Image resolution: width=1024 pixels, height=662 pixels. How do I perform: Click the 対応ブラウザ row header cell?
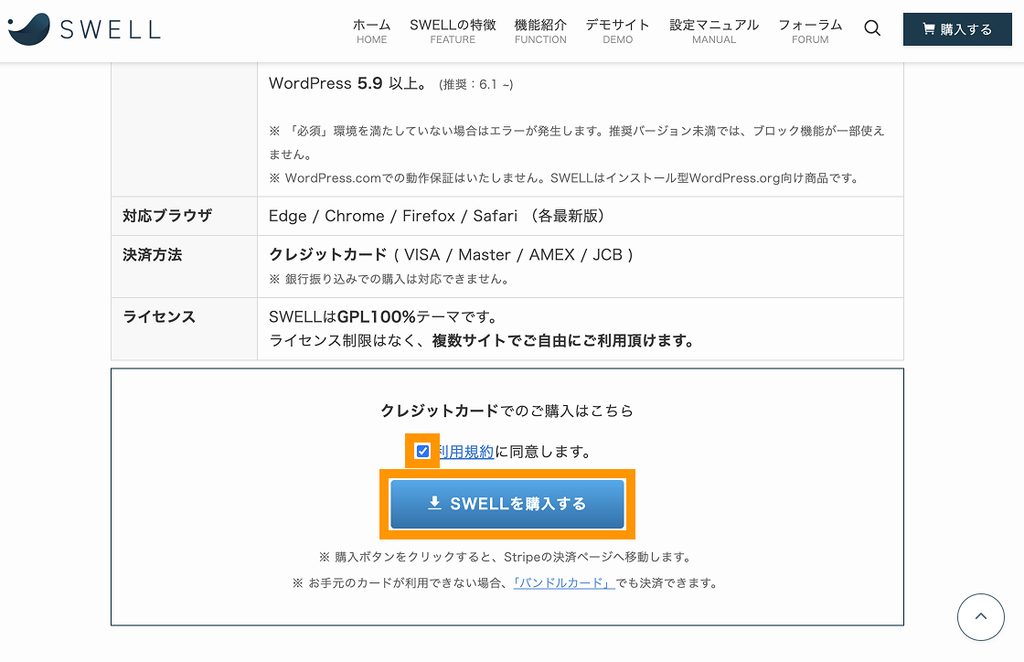click(184, 215)
